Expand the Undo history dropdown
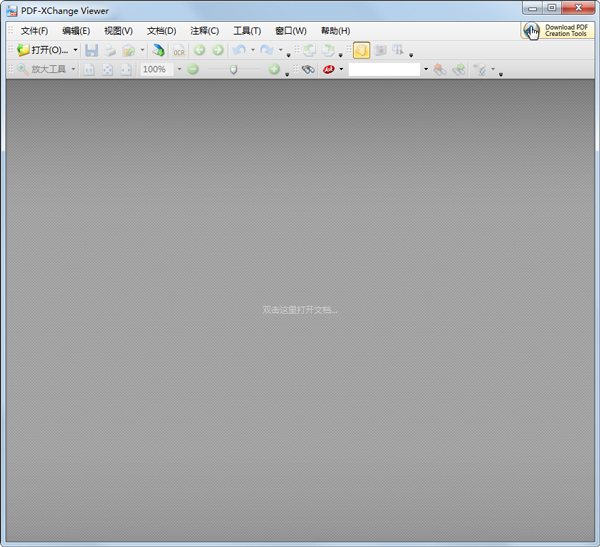This screenshot has height=547, width=600. point(253,50)
